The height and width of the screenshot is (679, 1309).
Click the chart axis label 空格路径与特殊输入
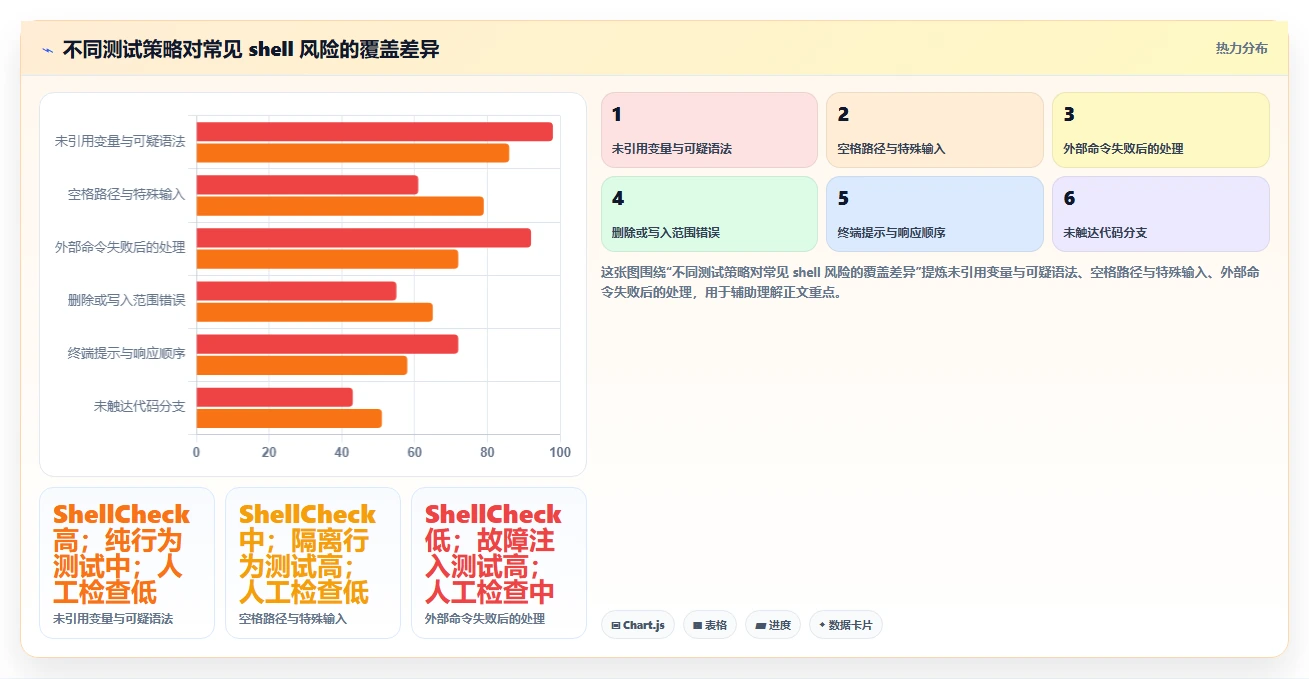click(126, 194)
